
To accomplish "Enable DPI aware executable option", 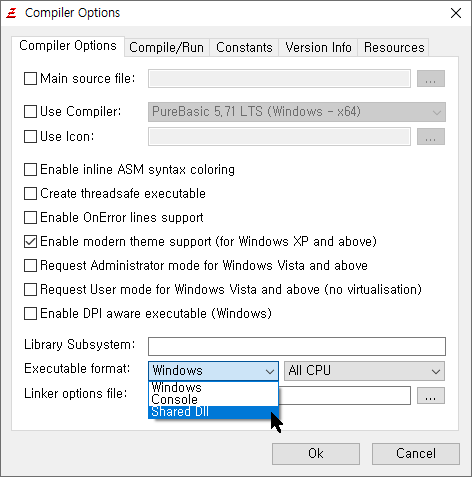I will pos(30,314).
